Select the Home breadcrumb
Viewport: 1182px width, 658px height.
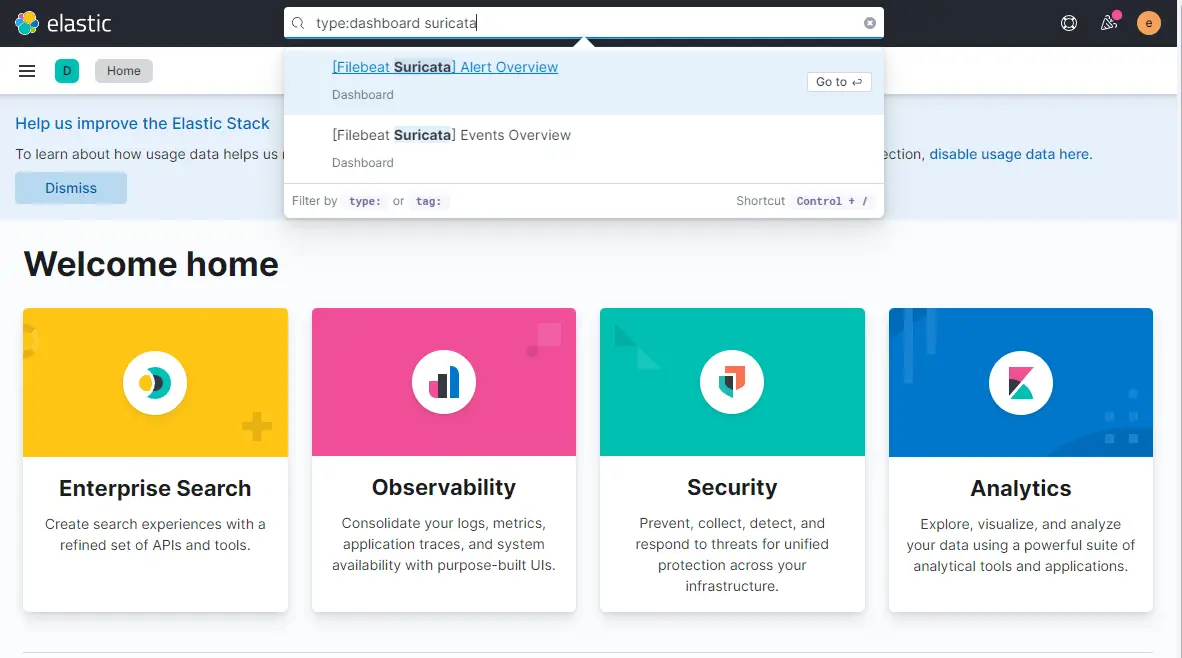click(x=123, y=70)
